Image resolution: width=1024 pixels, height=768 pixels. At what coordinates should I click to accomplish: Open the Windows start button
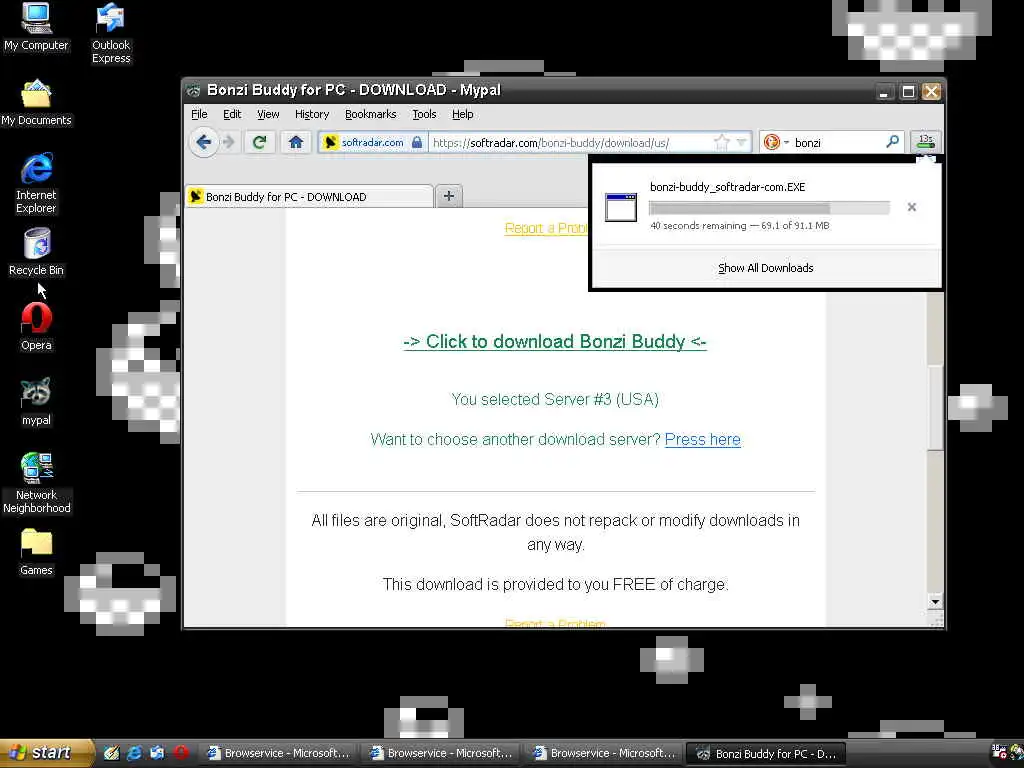(x=46, y=752)
